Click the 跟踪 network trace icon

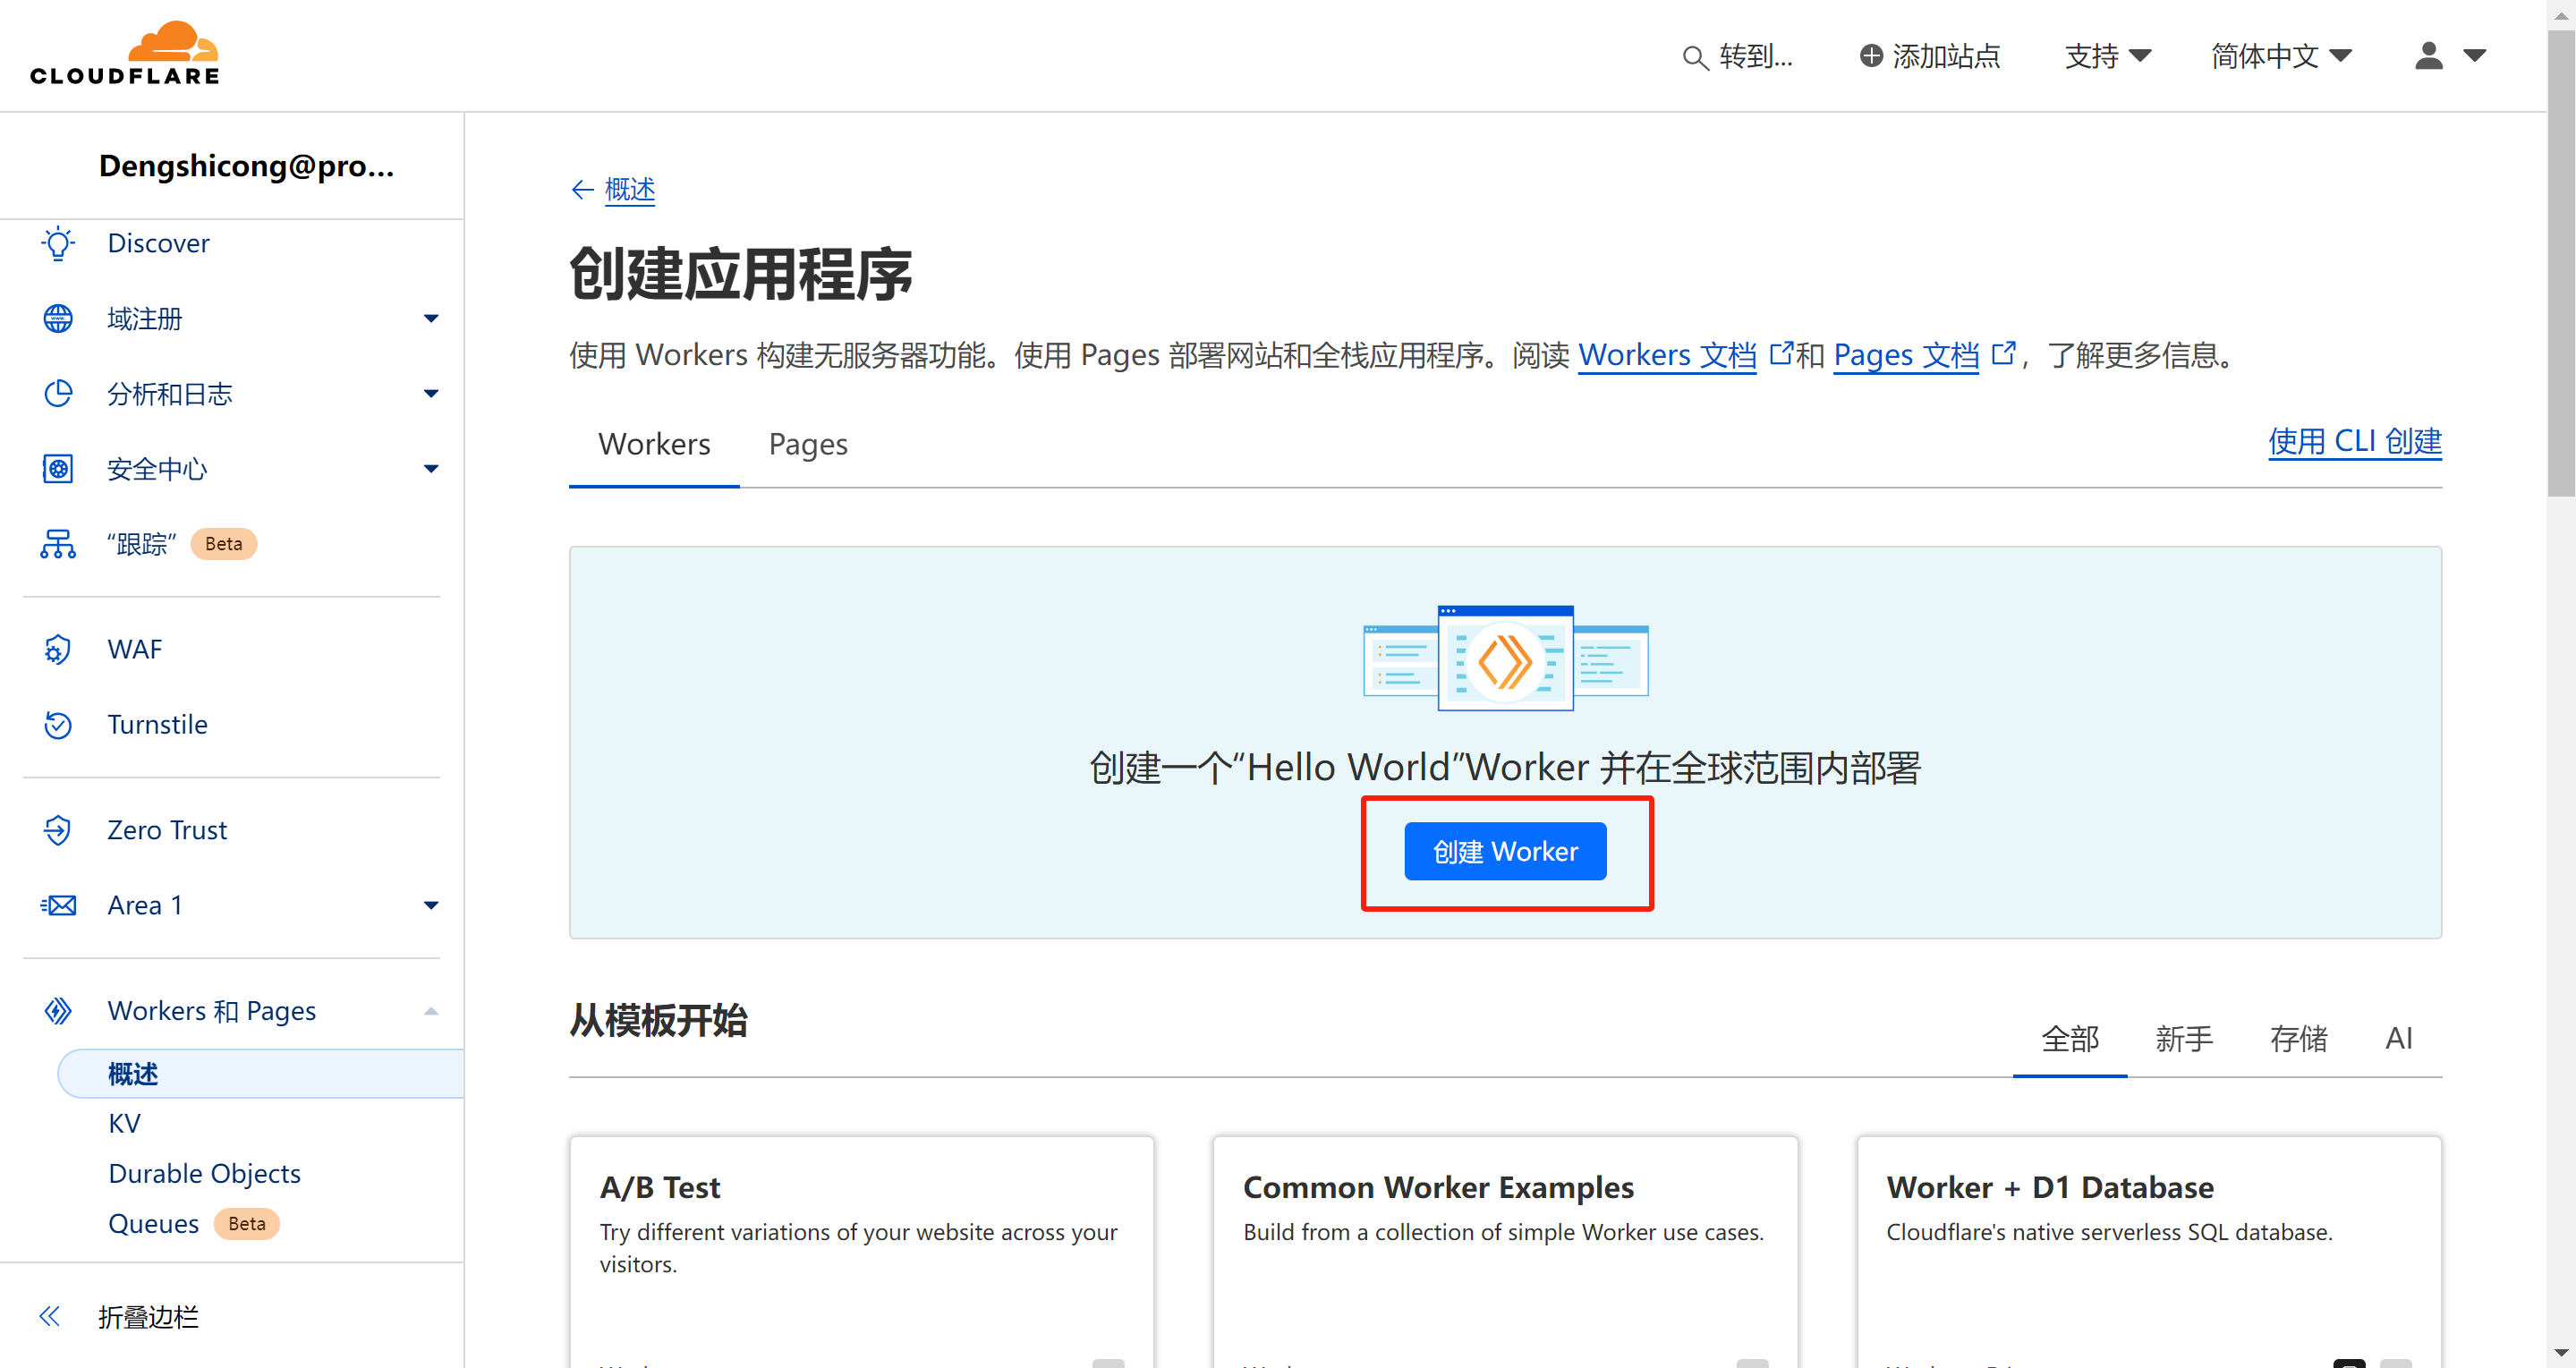[x=58, y=544]
